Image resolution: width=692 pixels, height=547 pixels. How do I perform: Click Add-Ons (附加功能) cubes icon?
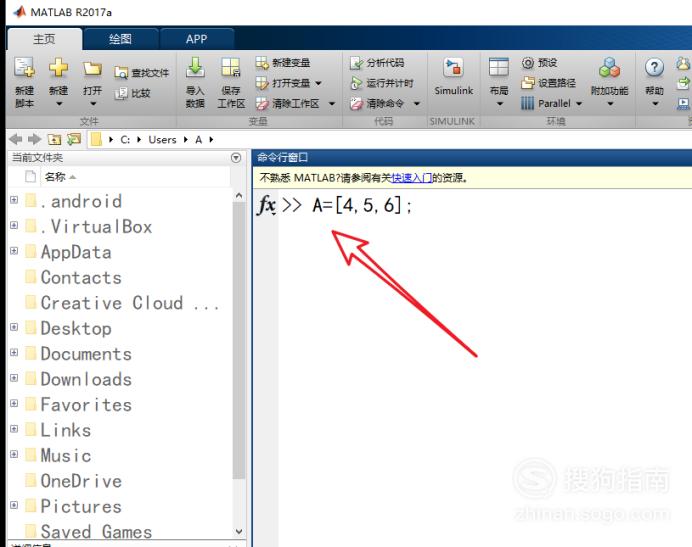tap(609, 68)
